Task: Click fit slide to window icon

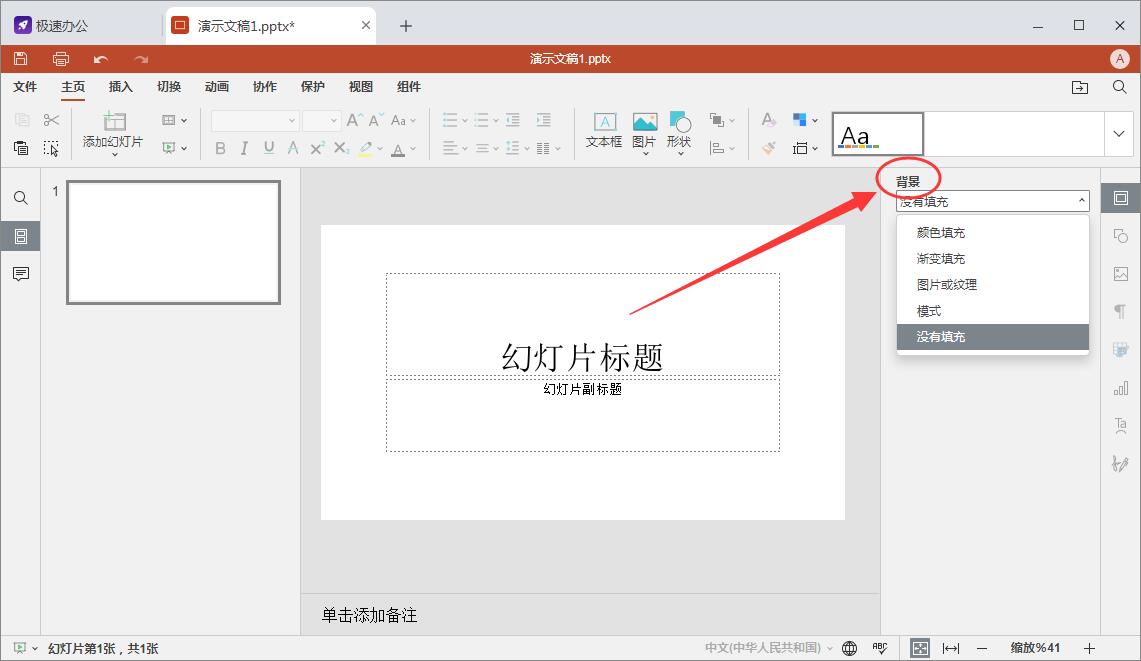Action: 920,649
